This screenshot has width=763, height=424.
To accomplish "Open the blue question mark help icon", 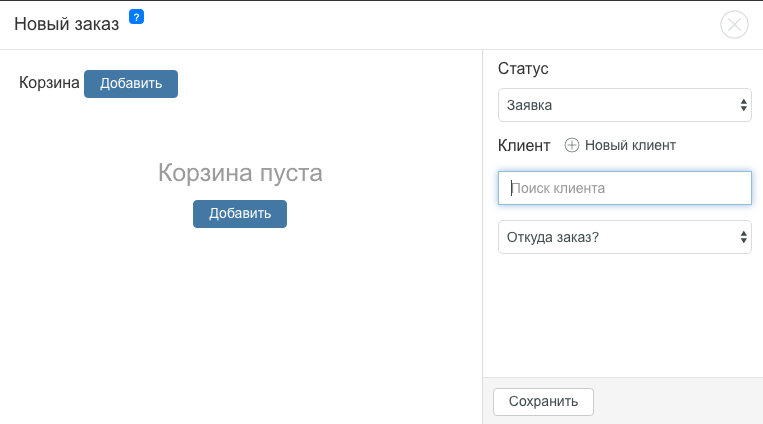I will [x=136, y=17].
